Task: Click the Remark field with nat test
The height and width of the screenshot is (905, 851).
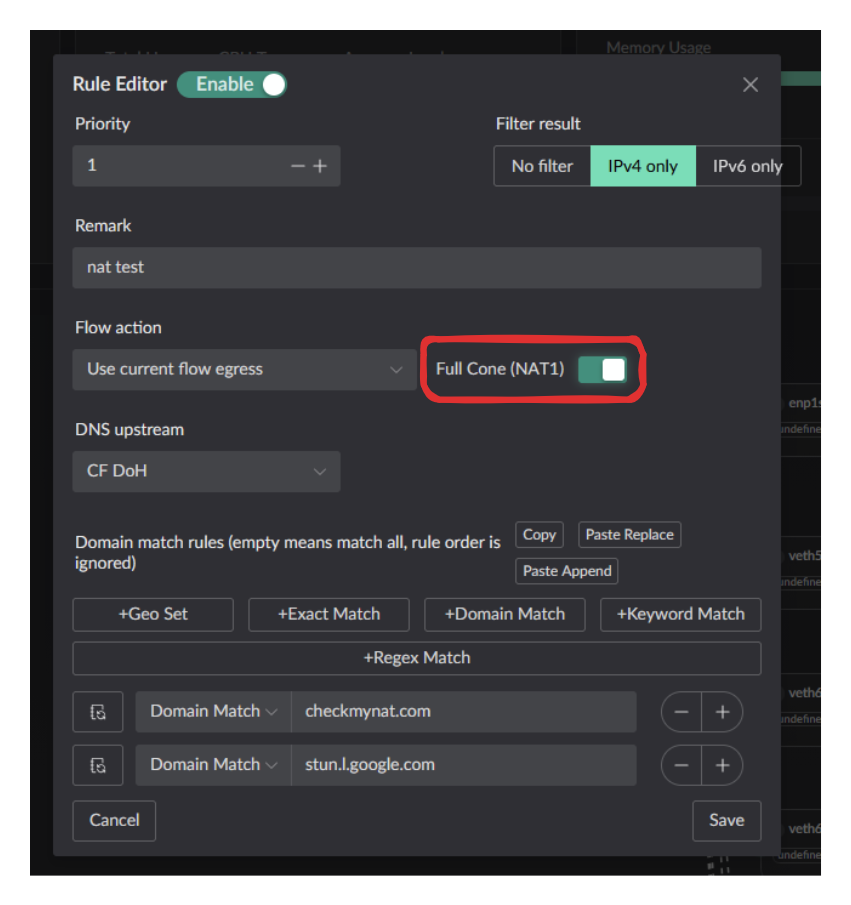Action: (416, 267)
